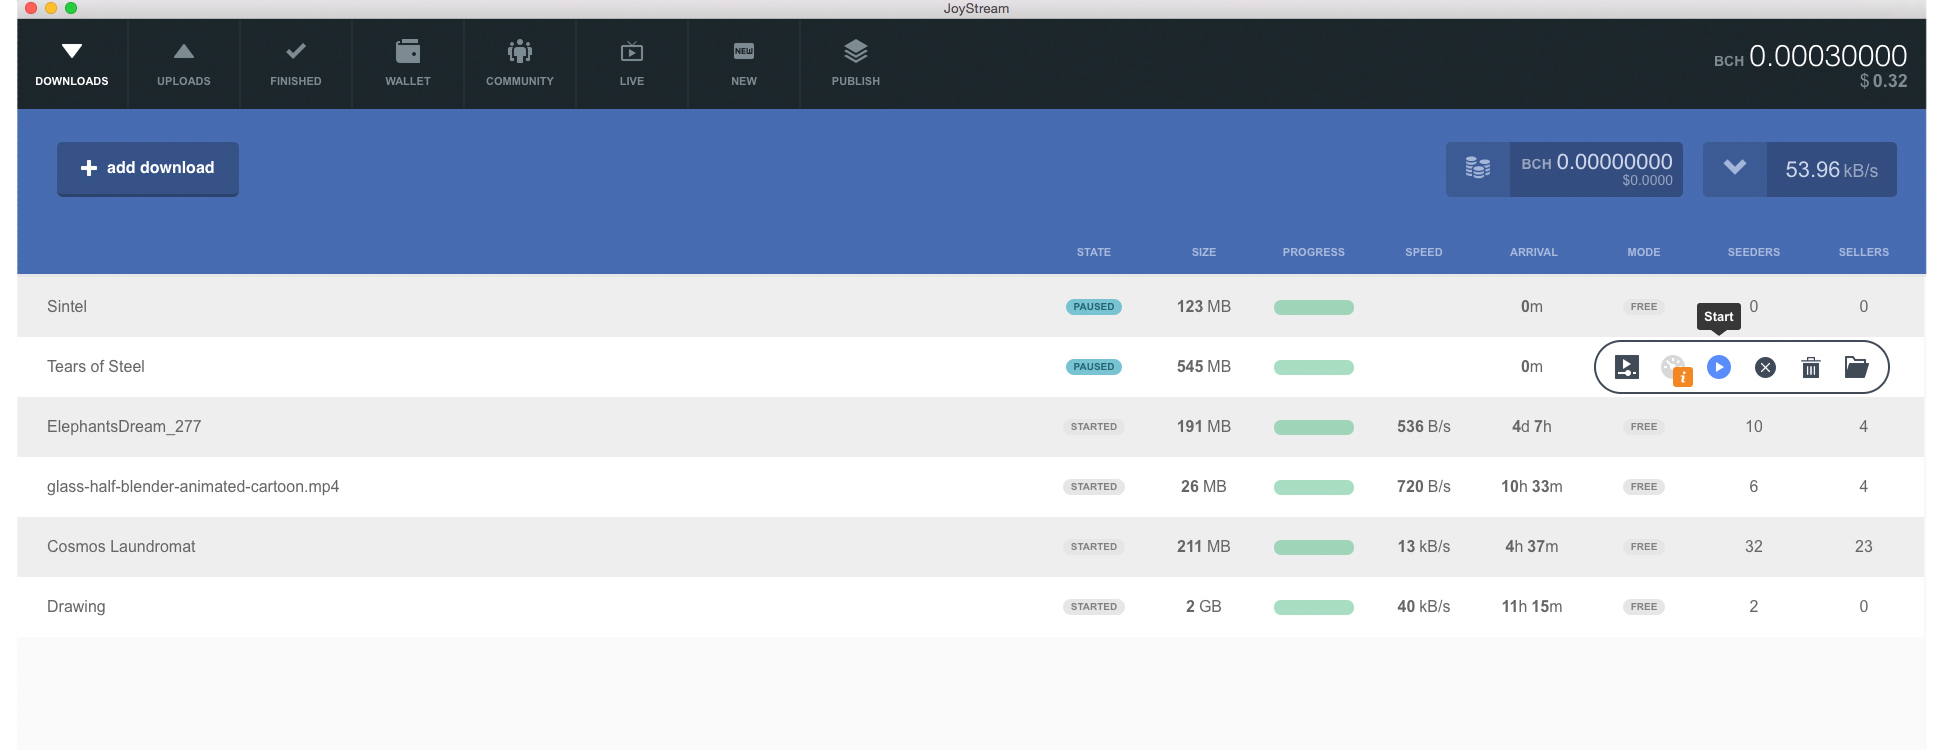Click the download speed arrow icon

click(1735, 169)
